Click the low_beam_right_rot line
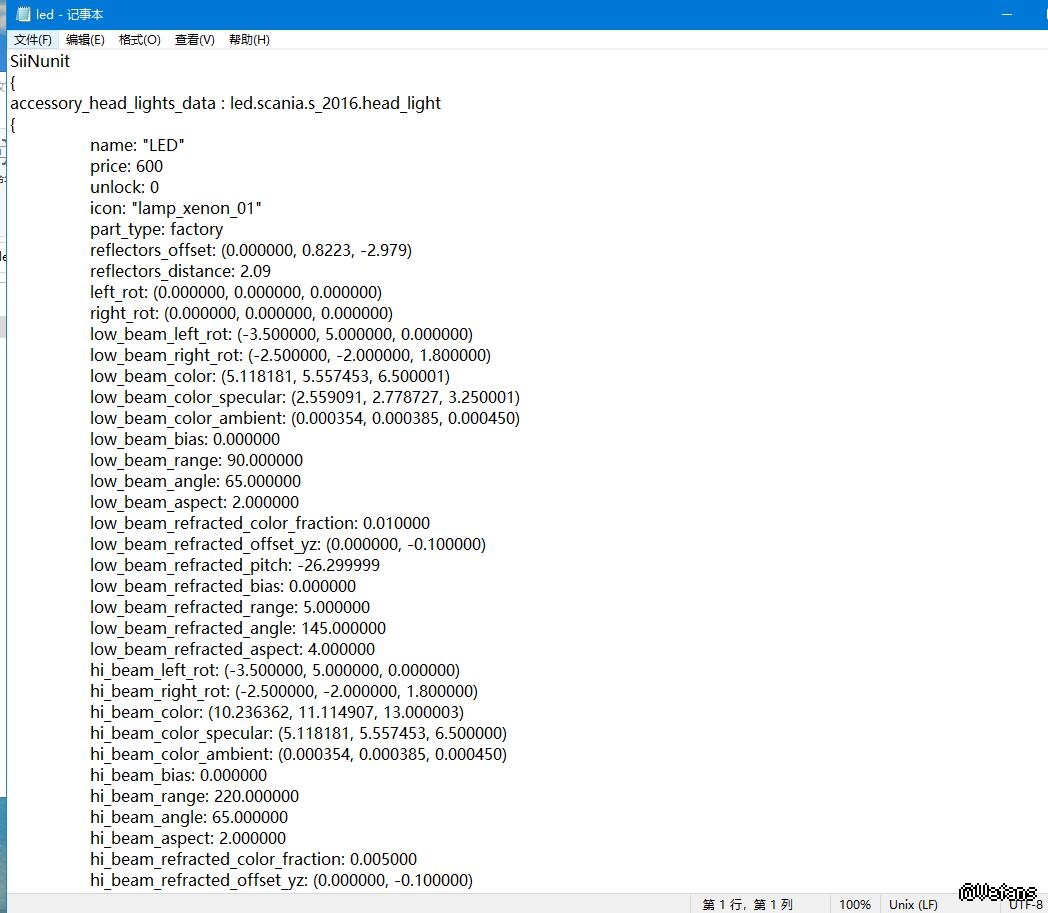 (x=290, y=356)
